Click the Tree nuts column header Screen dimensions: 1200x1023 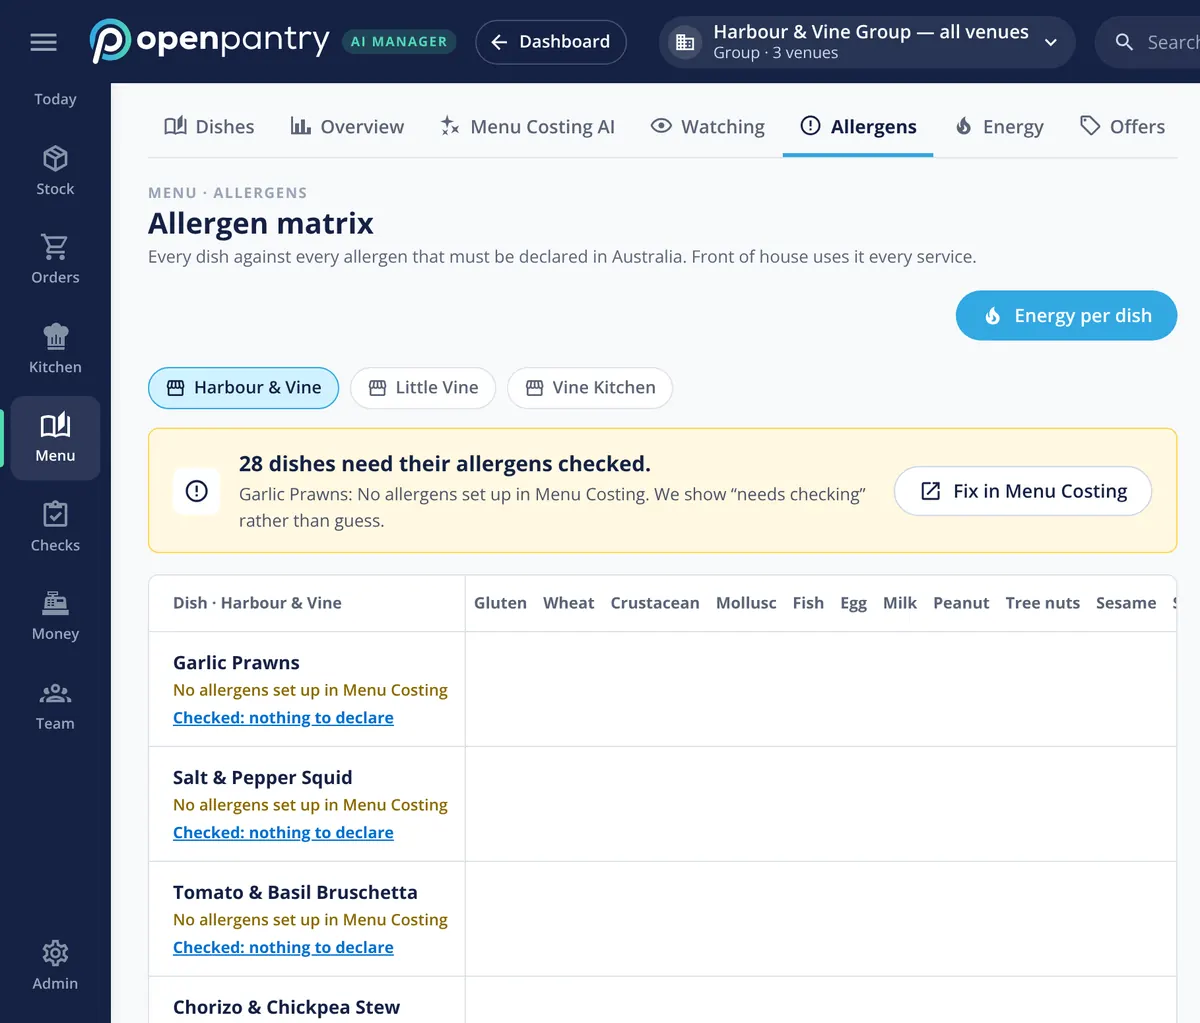[x=1043, y=603]
